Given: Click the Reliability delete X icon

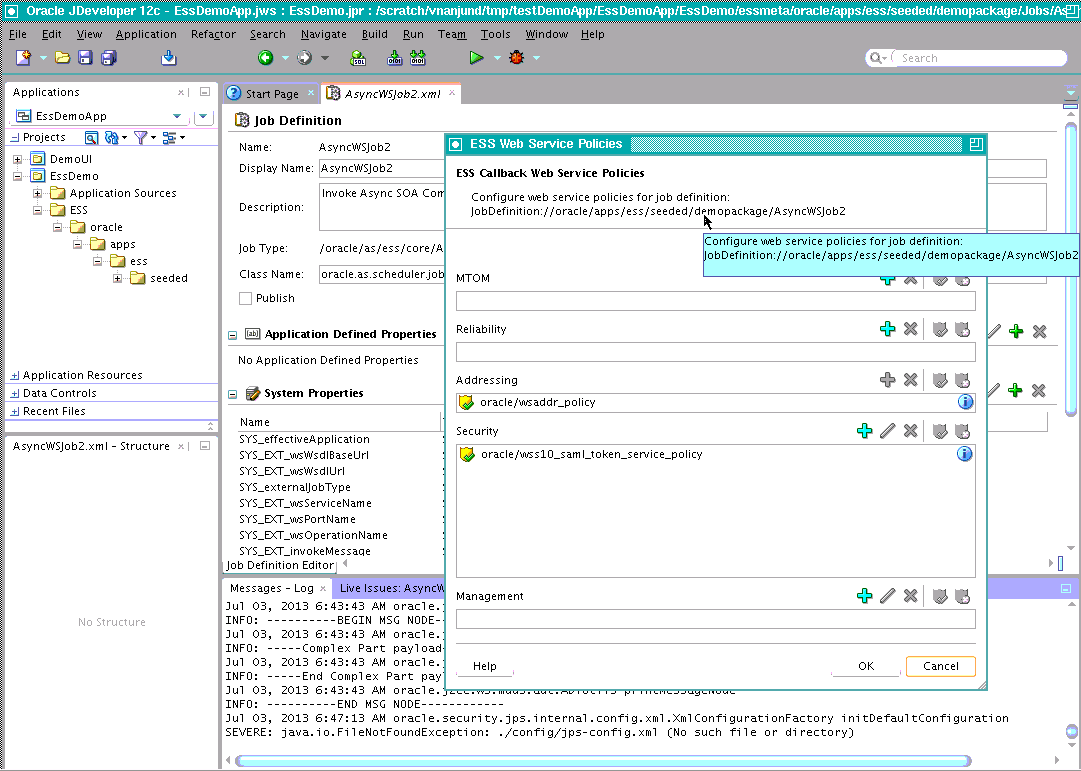Looking at the screenshot, I should pos(911,329).
